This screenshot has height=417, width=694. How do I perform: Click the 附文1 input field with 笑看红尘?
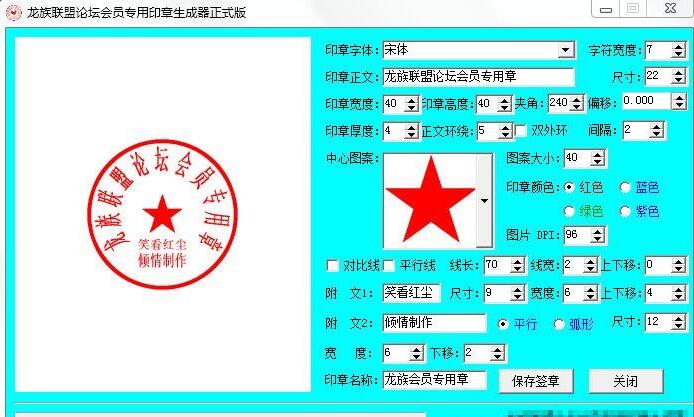coord(411,293)
